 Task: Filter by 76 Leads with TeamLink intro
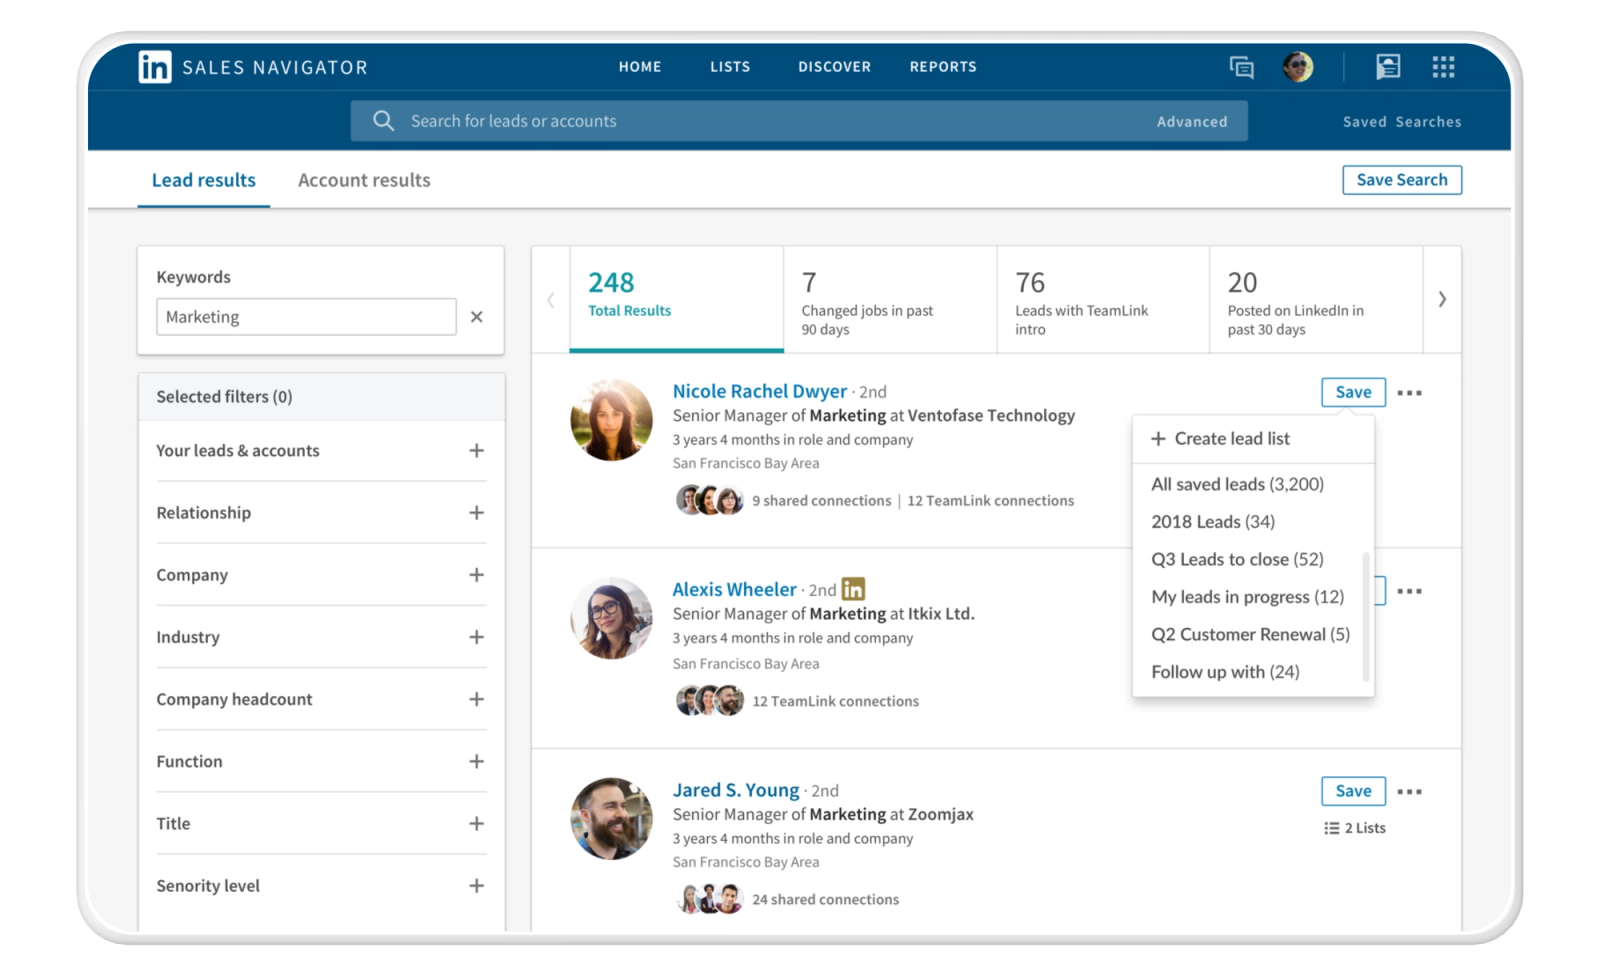pyautogui.click(x=1103, y=299)
